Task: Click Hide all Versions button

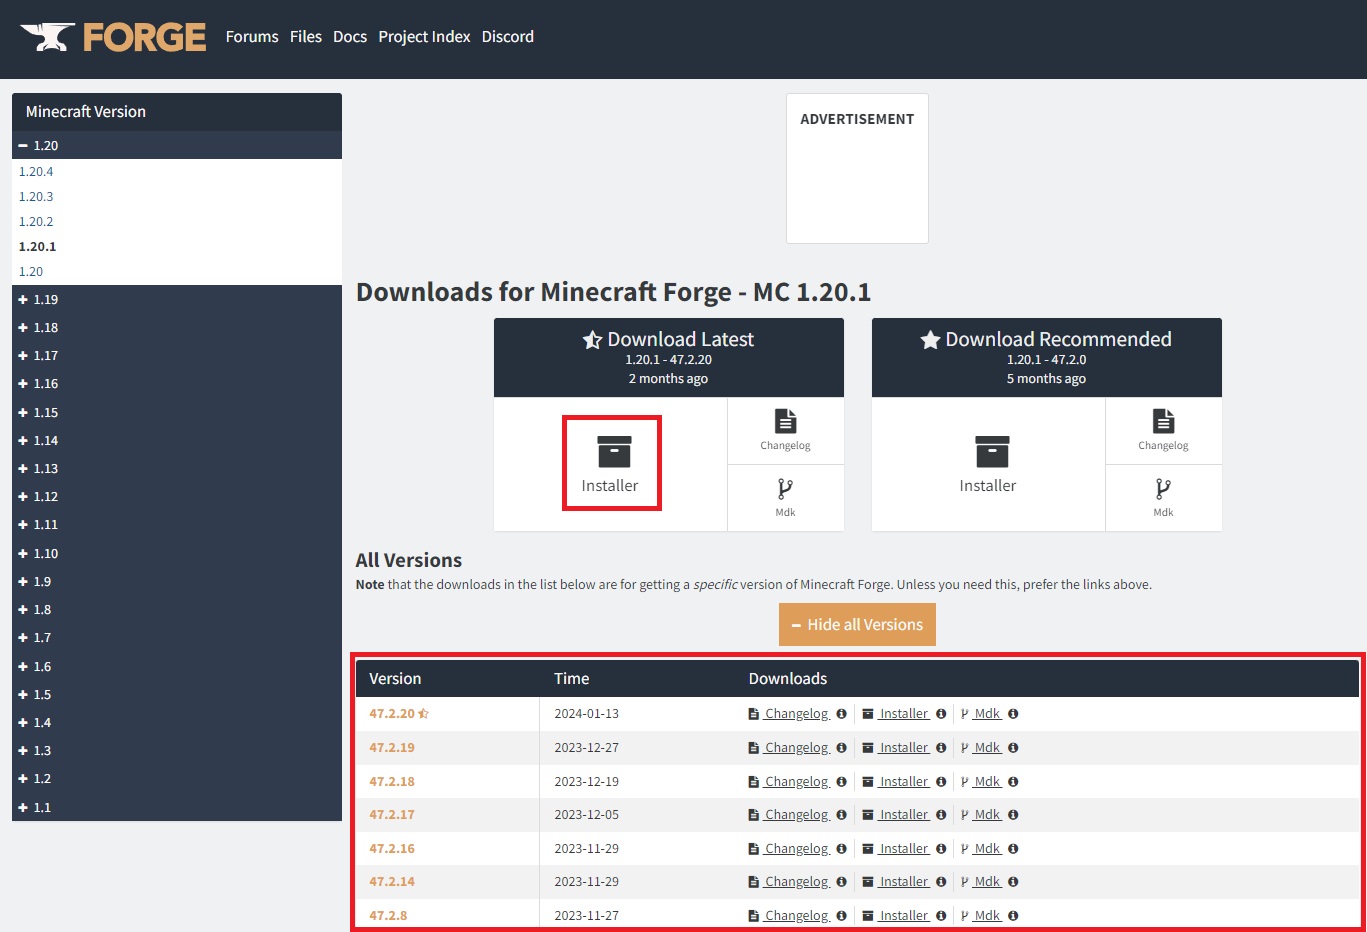Action: coord(857,624)
